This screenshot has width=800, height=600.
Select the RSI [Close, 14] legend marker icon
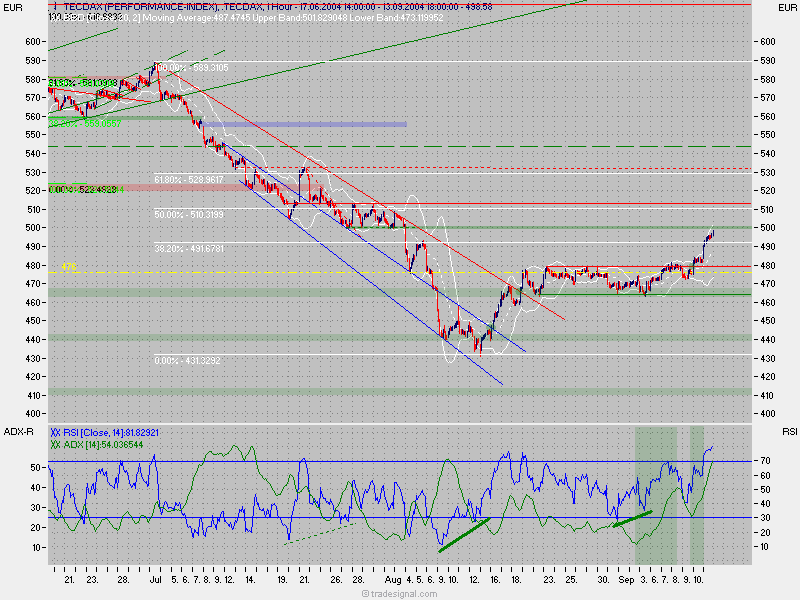[x=58, y=431]
